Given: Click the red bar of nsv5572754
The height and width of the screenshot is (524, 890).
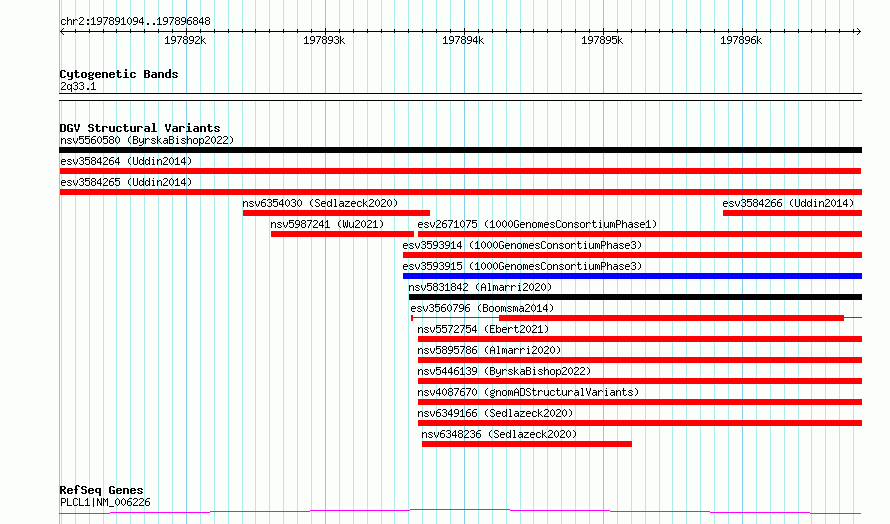Looking at the screenshot, I should [640, 339].
